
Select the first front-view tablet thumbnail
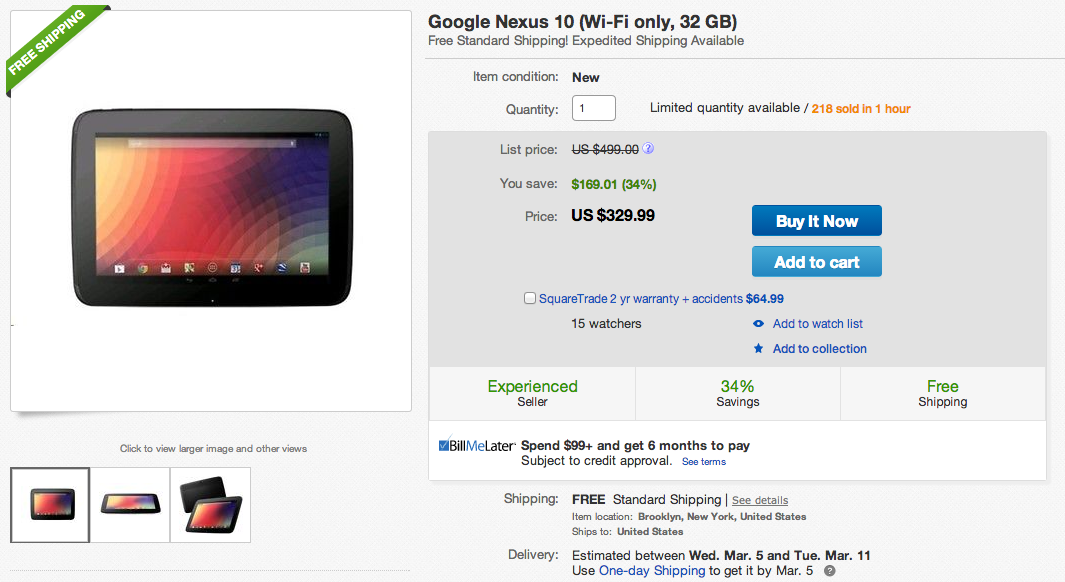pyautogui.click(x=50, y=505)
